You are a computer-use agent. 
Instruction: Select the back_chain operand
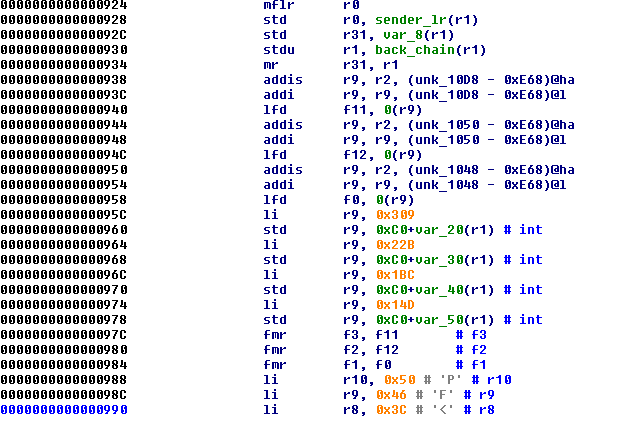point(415,50)
